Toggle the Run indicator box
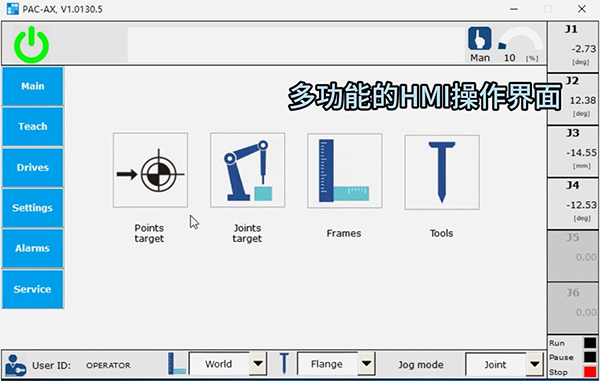Viewport: 600px width, 381px height. pos(590,342)
